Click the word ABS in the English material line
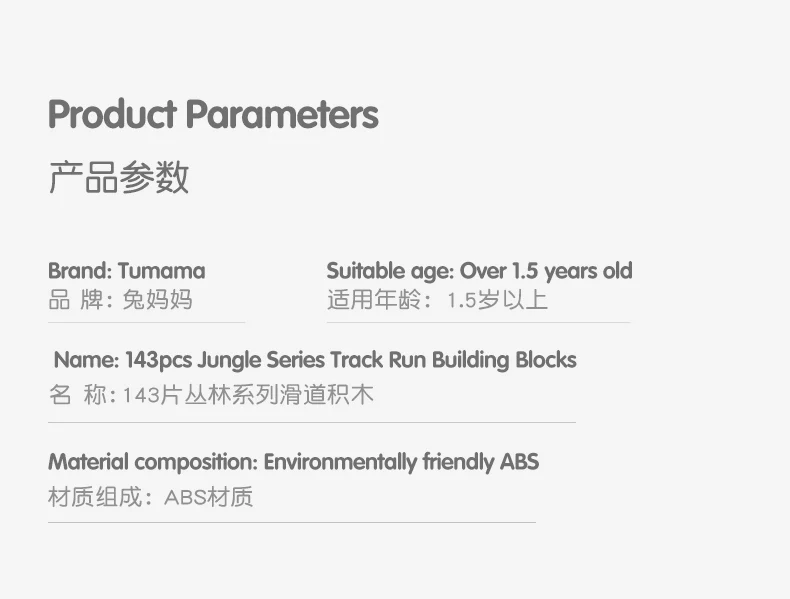This screenshot has height=599, width=790. pos(519,462)
